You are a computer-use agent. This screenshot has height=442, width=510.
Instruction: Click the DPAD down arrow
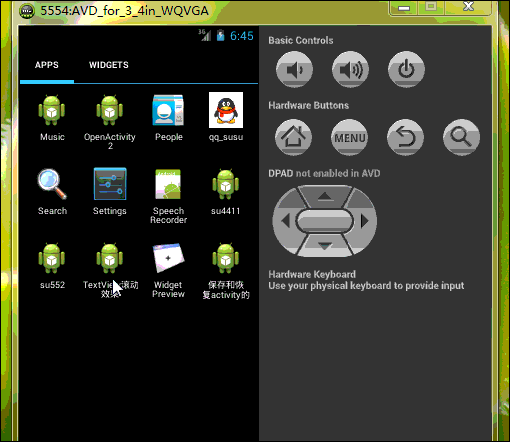(325, 246)
